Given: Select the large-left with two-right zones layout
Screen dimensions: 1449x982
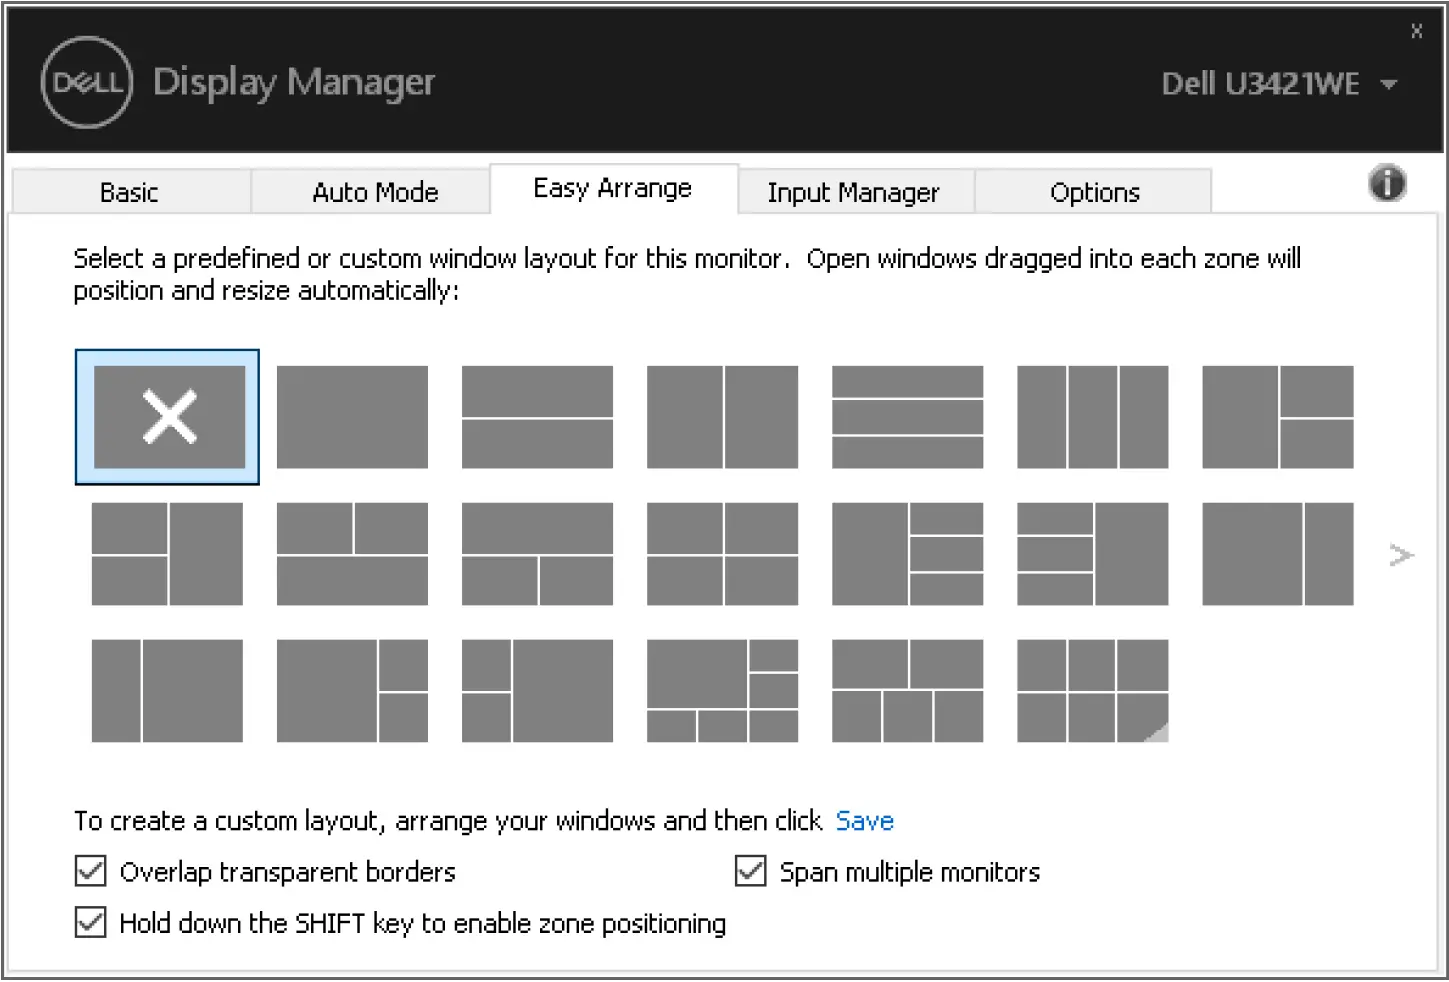Looking at the screenshot, I should pos(1278,417).
